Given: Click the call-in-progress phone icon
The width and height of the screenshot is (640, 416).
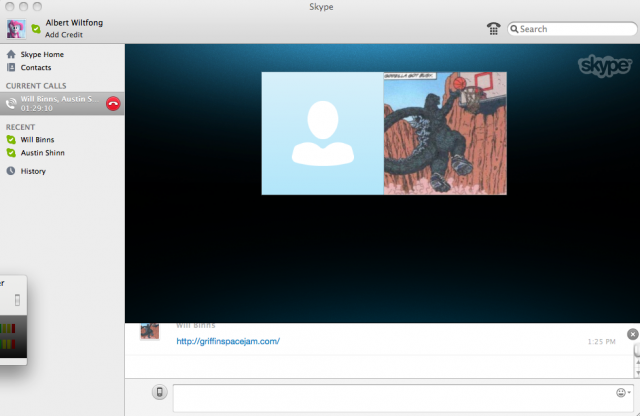Looking at the screenshot, I should click(x=11, y=104).
